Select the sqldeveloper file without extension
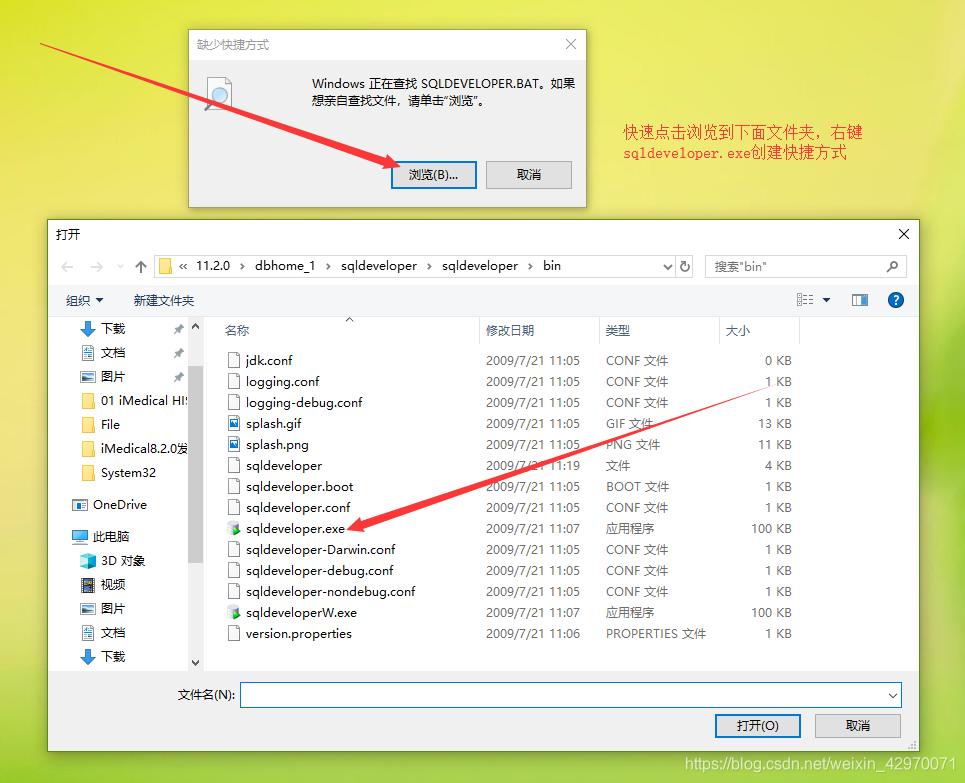Image resolution: width=965 pixels, height=783 pixels. (x=284, y=465)
